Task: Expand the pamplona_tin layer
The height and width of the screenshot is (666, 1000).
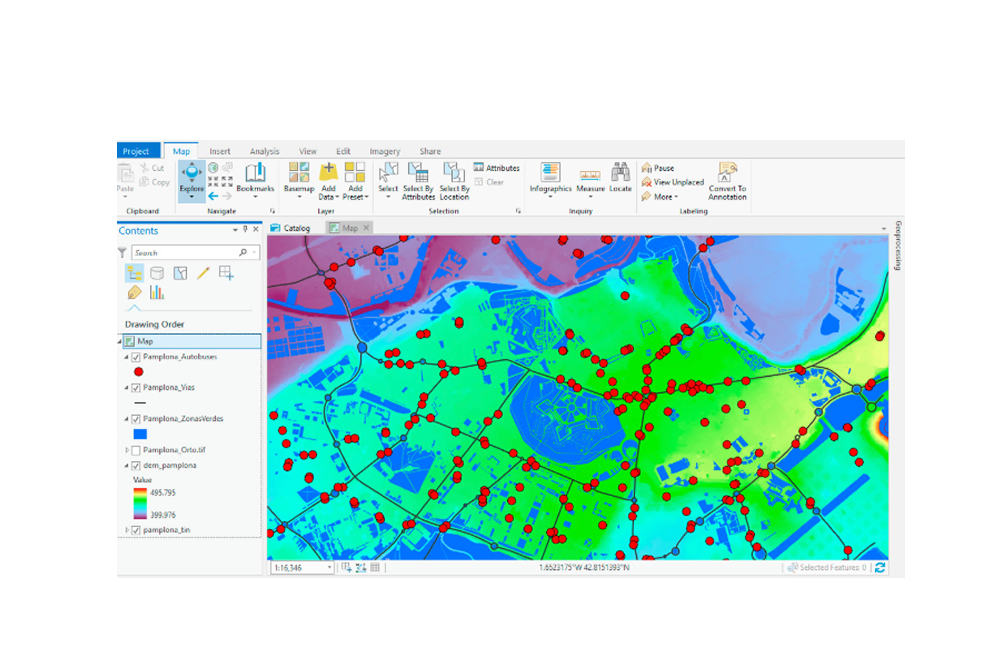Action: pyautogui.click(x=126, y=530)
